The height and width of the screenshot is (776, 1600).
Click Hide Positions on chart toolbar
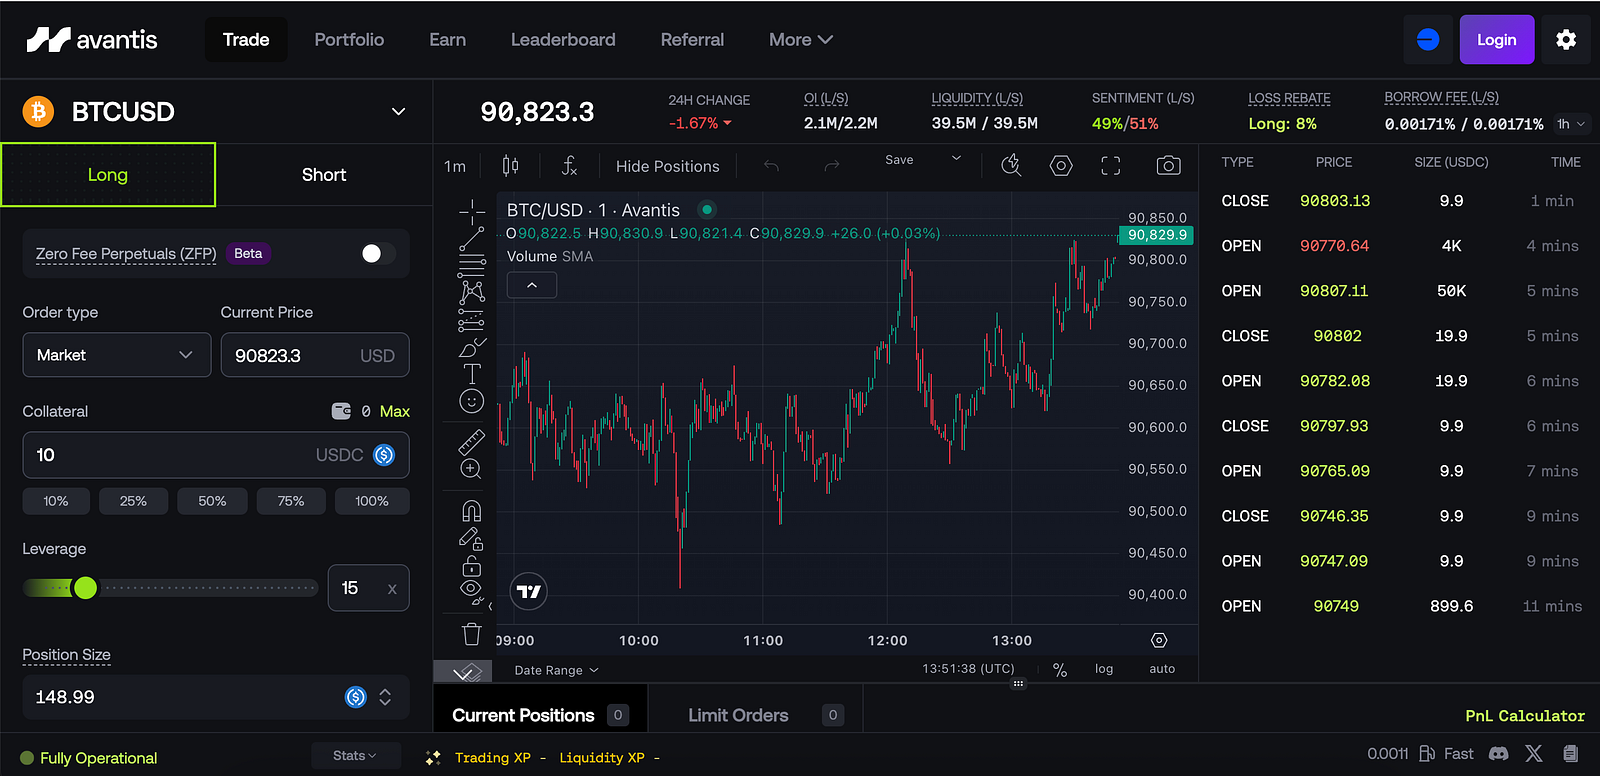(668, 166)
